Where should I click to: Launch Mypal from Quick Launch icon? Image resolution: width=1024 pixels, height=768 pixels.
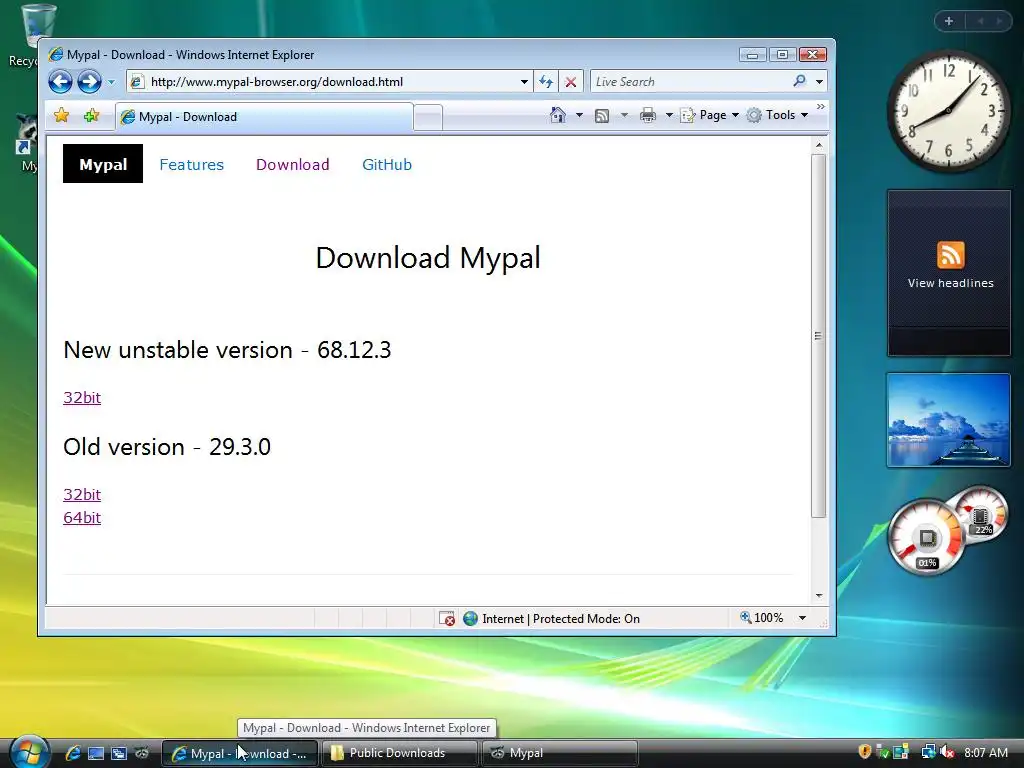point(142,753)
